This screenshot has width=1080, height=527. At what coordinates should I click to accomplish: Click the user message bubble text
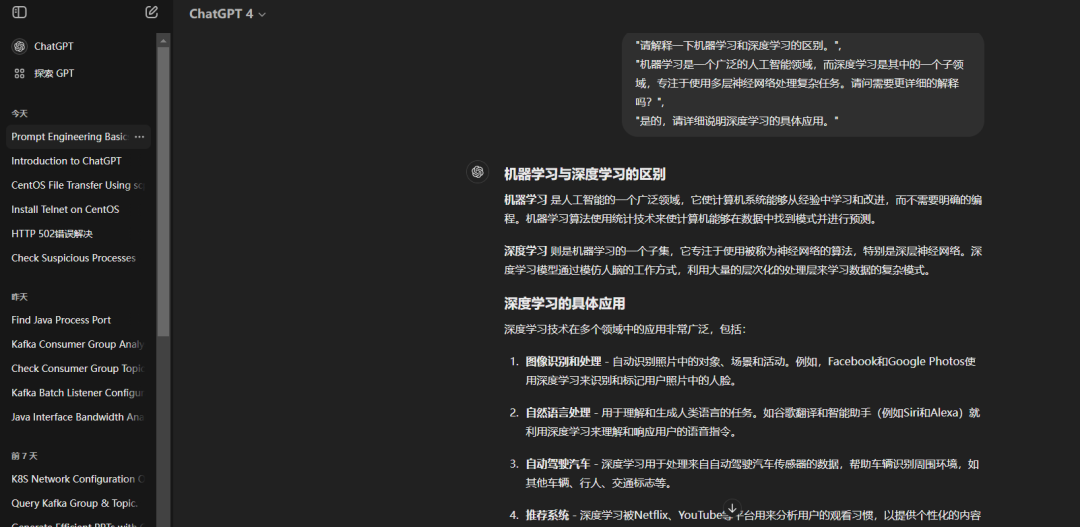(802, 83)
